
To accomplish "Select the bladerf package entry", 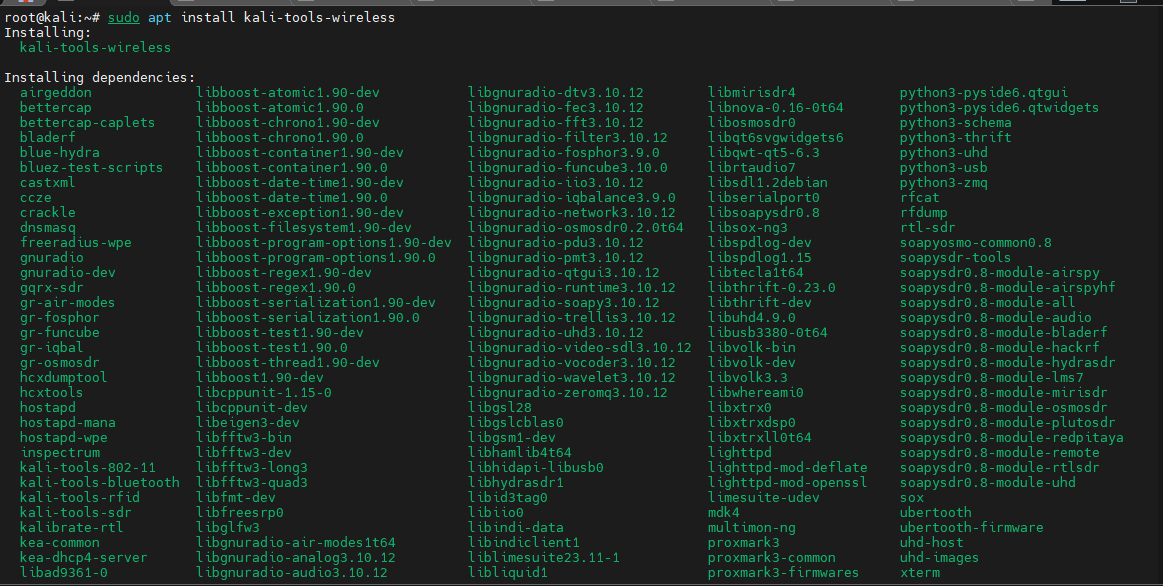I will point(47,137).
